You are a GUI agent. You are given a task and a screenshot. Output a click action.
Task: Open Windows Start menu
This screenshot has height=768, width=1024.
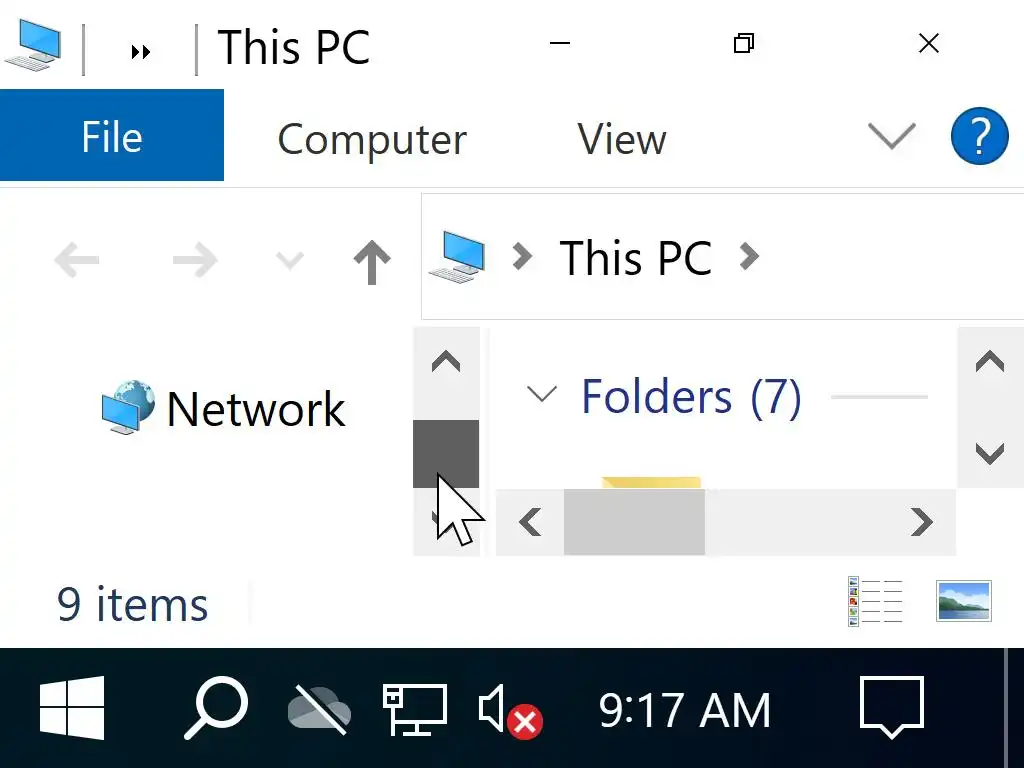pos(72,708)
